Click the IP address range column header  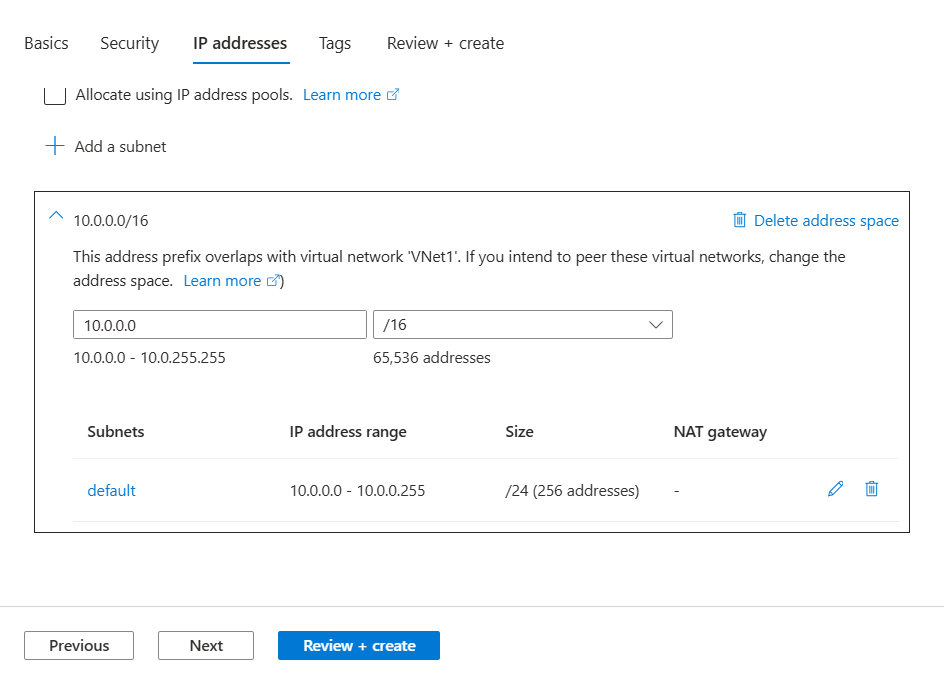[348, 432]
